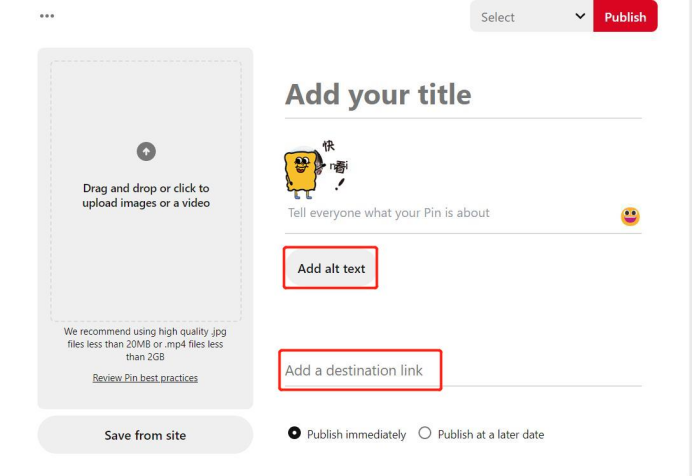Click the Drag and drop upload text
692x476 pixels.
(x=146, y=195)
